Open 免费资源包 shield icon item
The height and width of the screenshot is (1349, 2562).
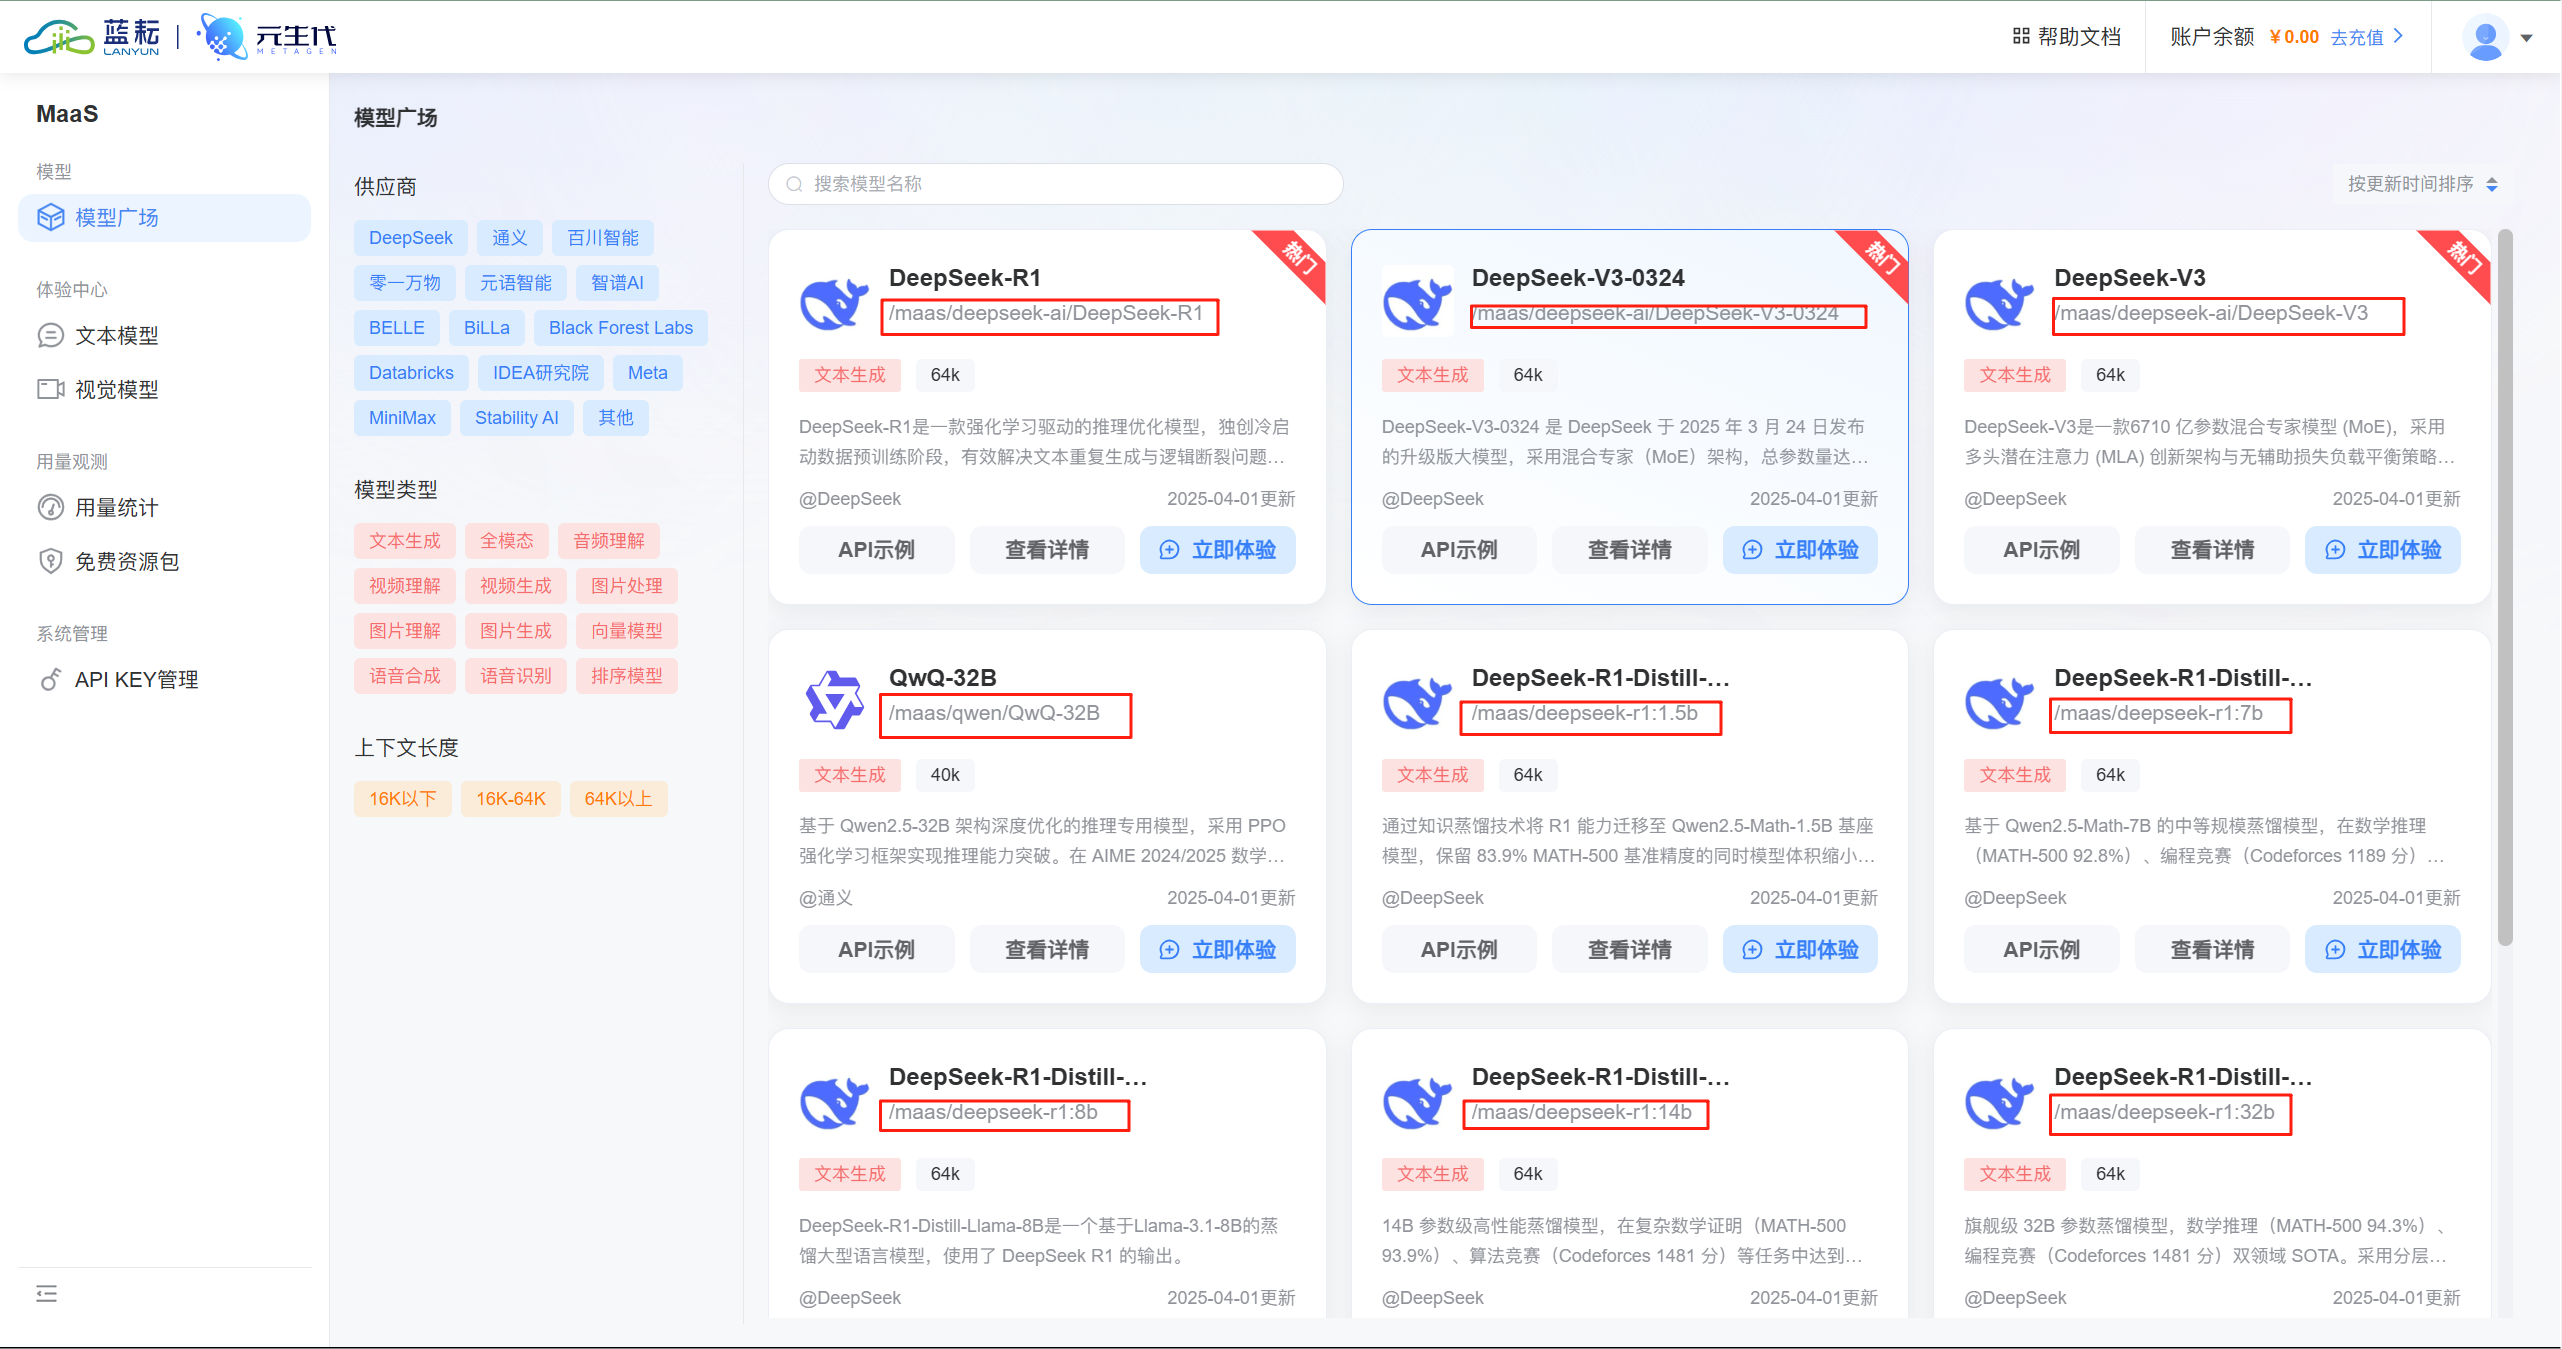tap(50, 562)
